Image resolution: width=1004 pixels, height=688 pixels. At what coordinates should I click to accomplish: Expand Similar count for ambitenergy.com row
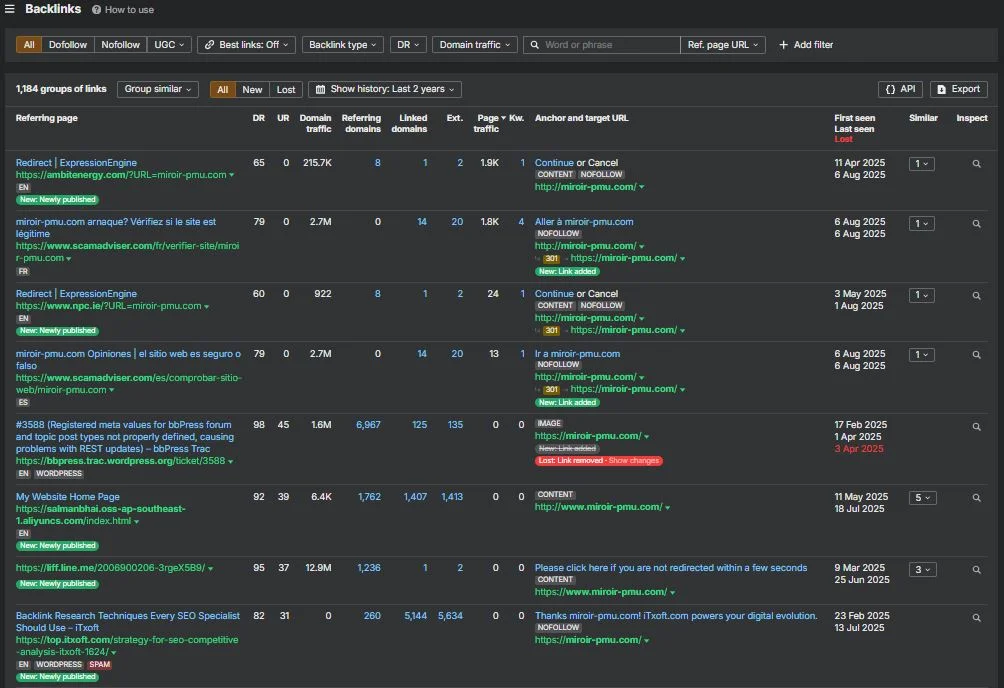point(921,164)
